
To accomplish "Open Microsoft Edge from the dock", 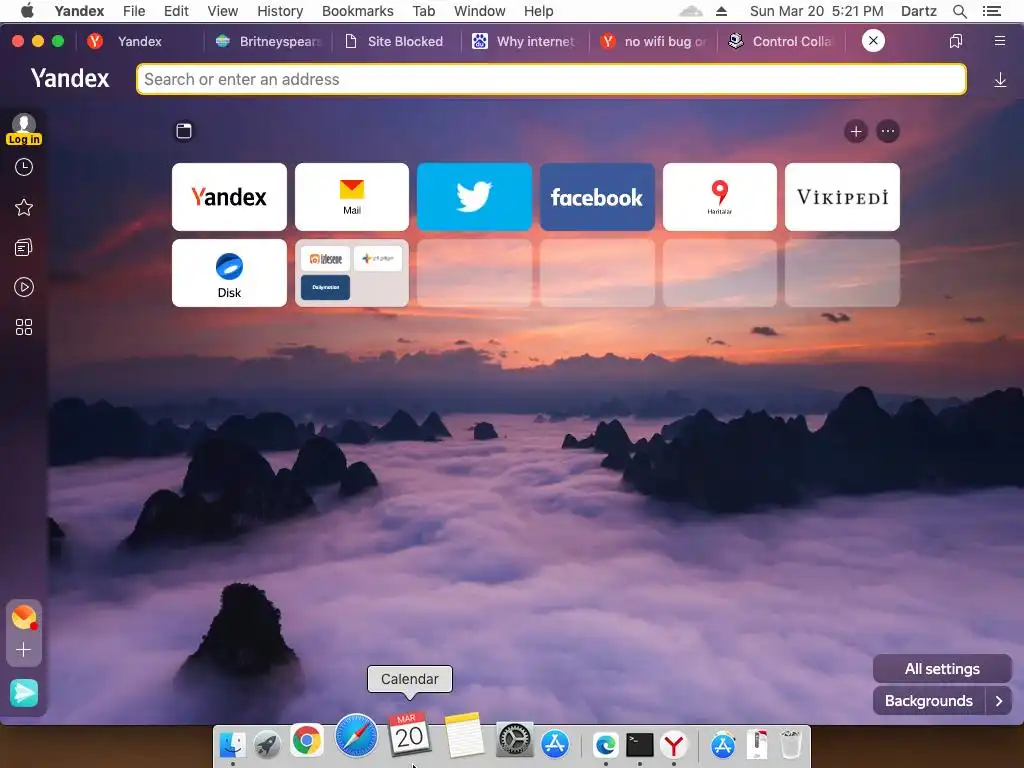I will [x=605, y=744].
